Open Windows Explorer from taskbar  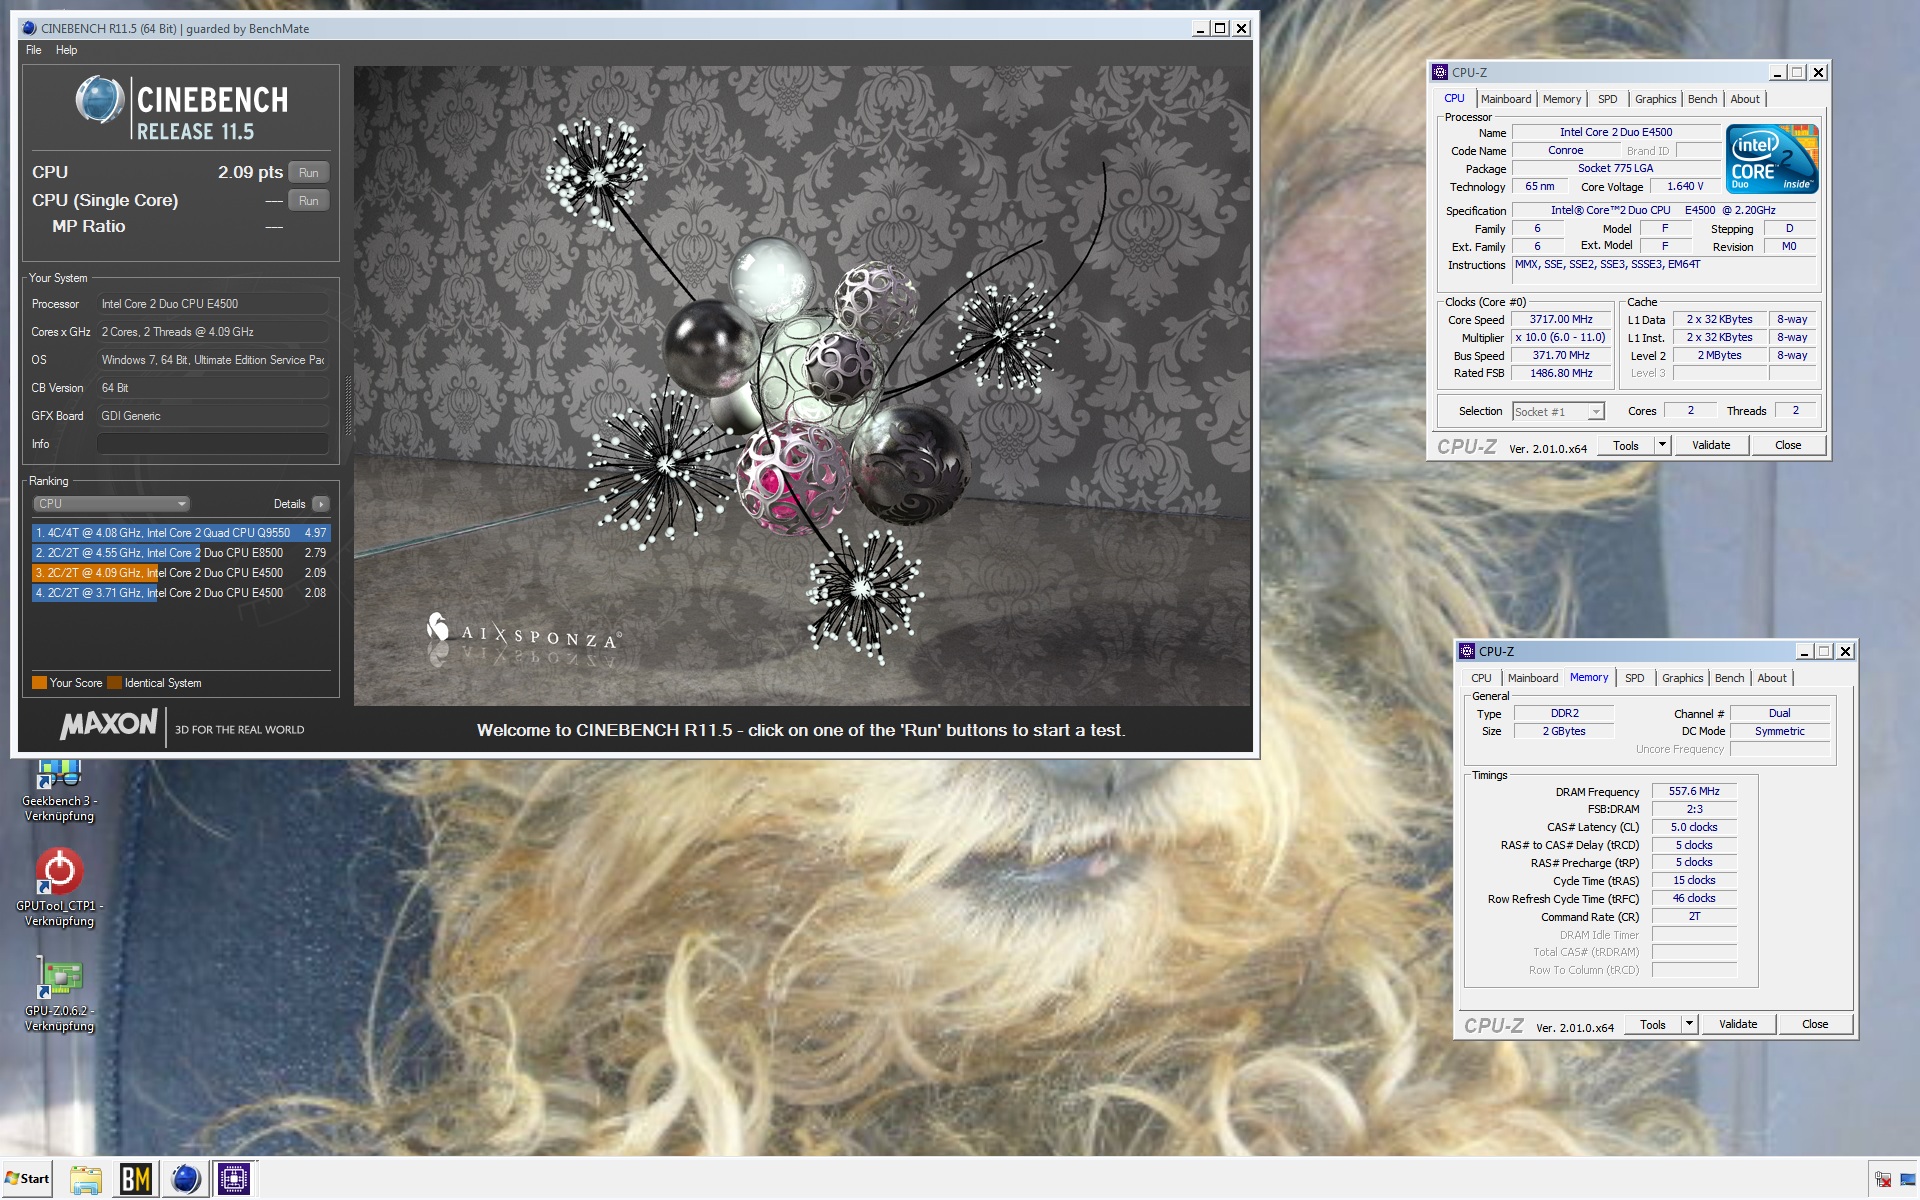click(x=86, y=1179)
